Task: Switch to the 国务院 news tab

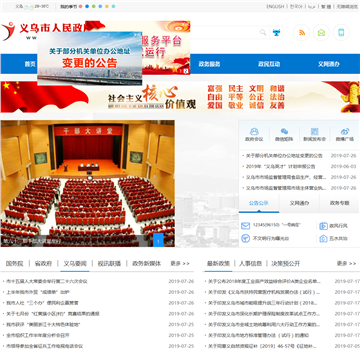Action: click(14, 263)
